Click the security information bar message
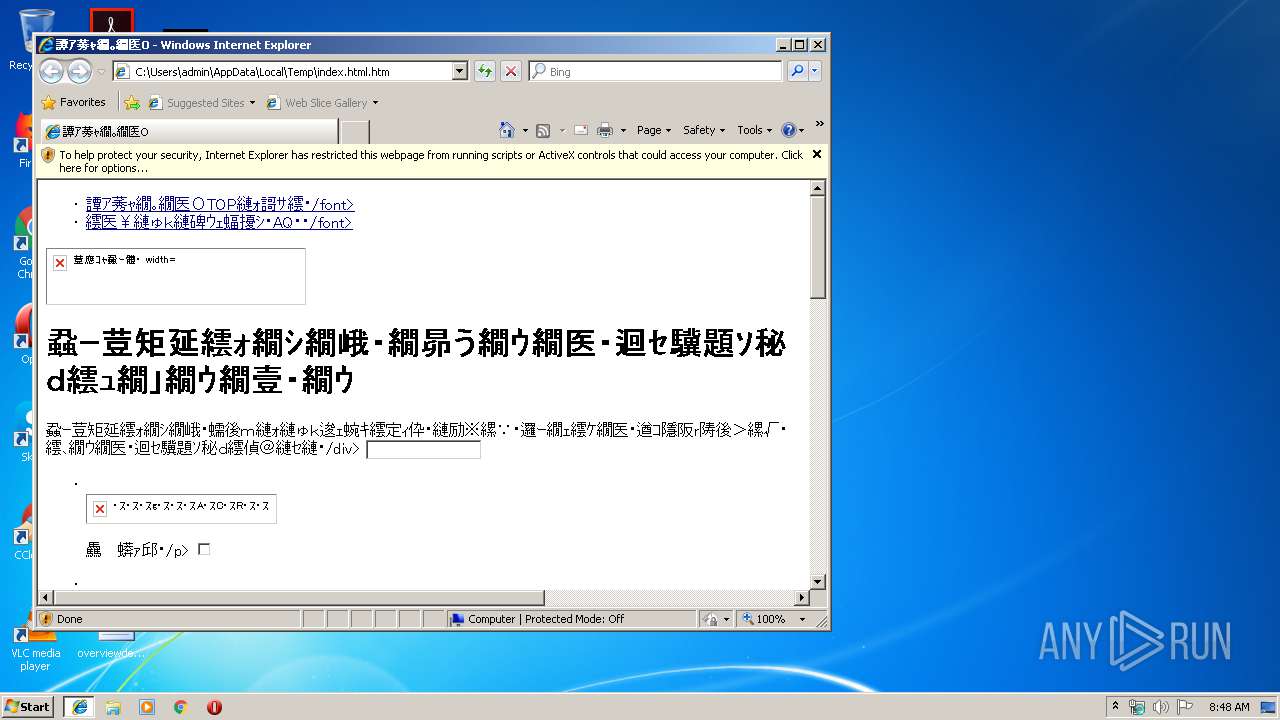 coord(430,161)
